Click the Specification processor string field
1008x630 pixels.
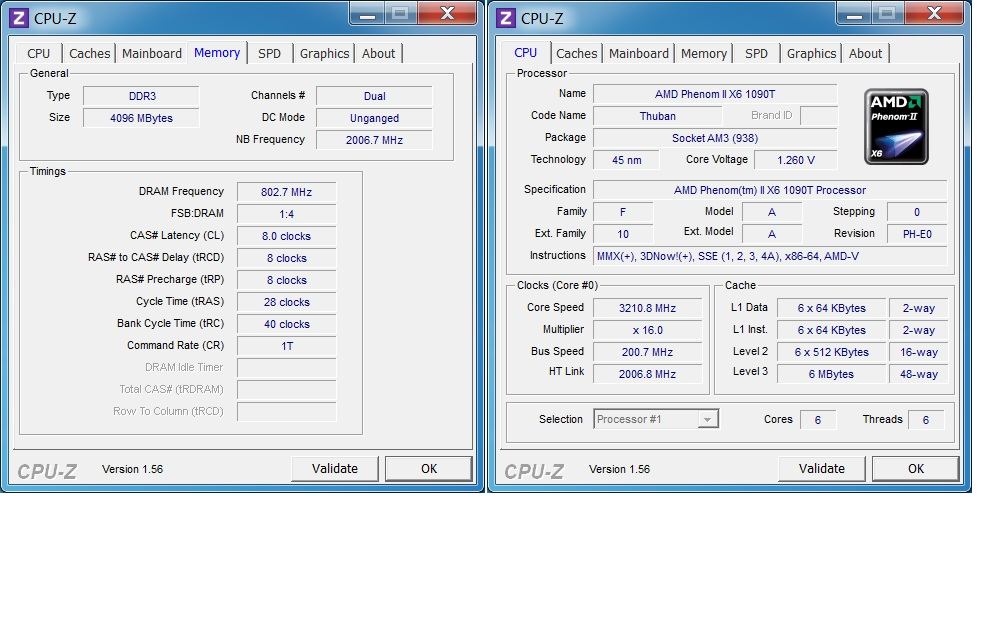[770, 190]
